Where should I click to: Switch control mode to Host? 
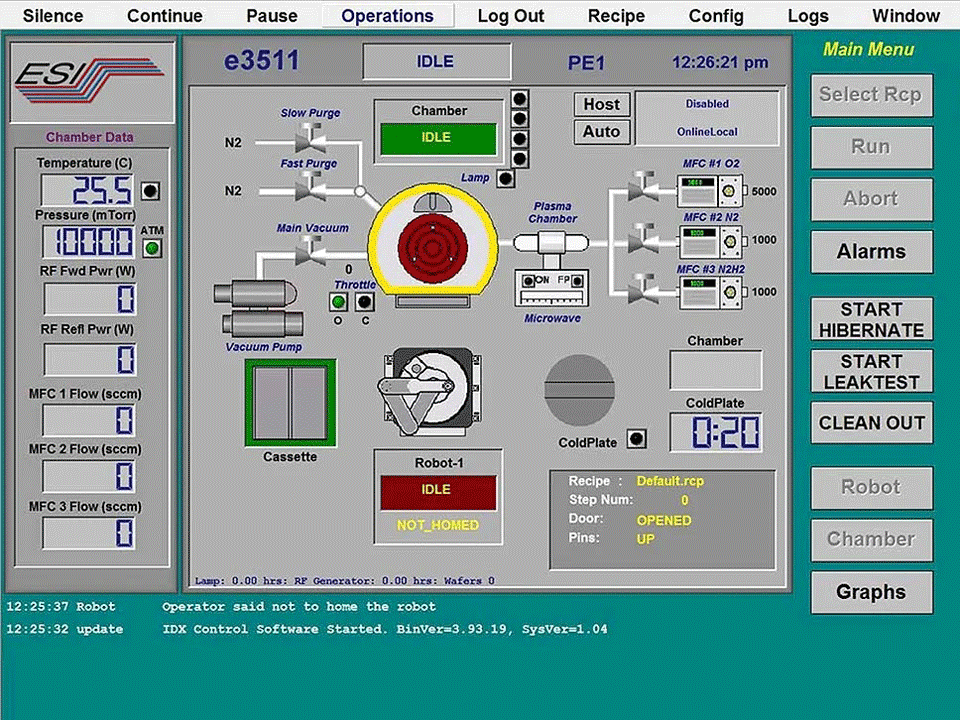pyautogui.click(x=601, y=104)
